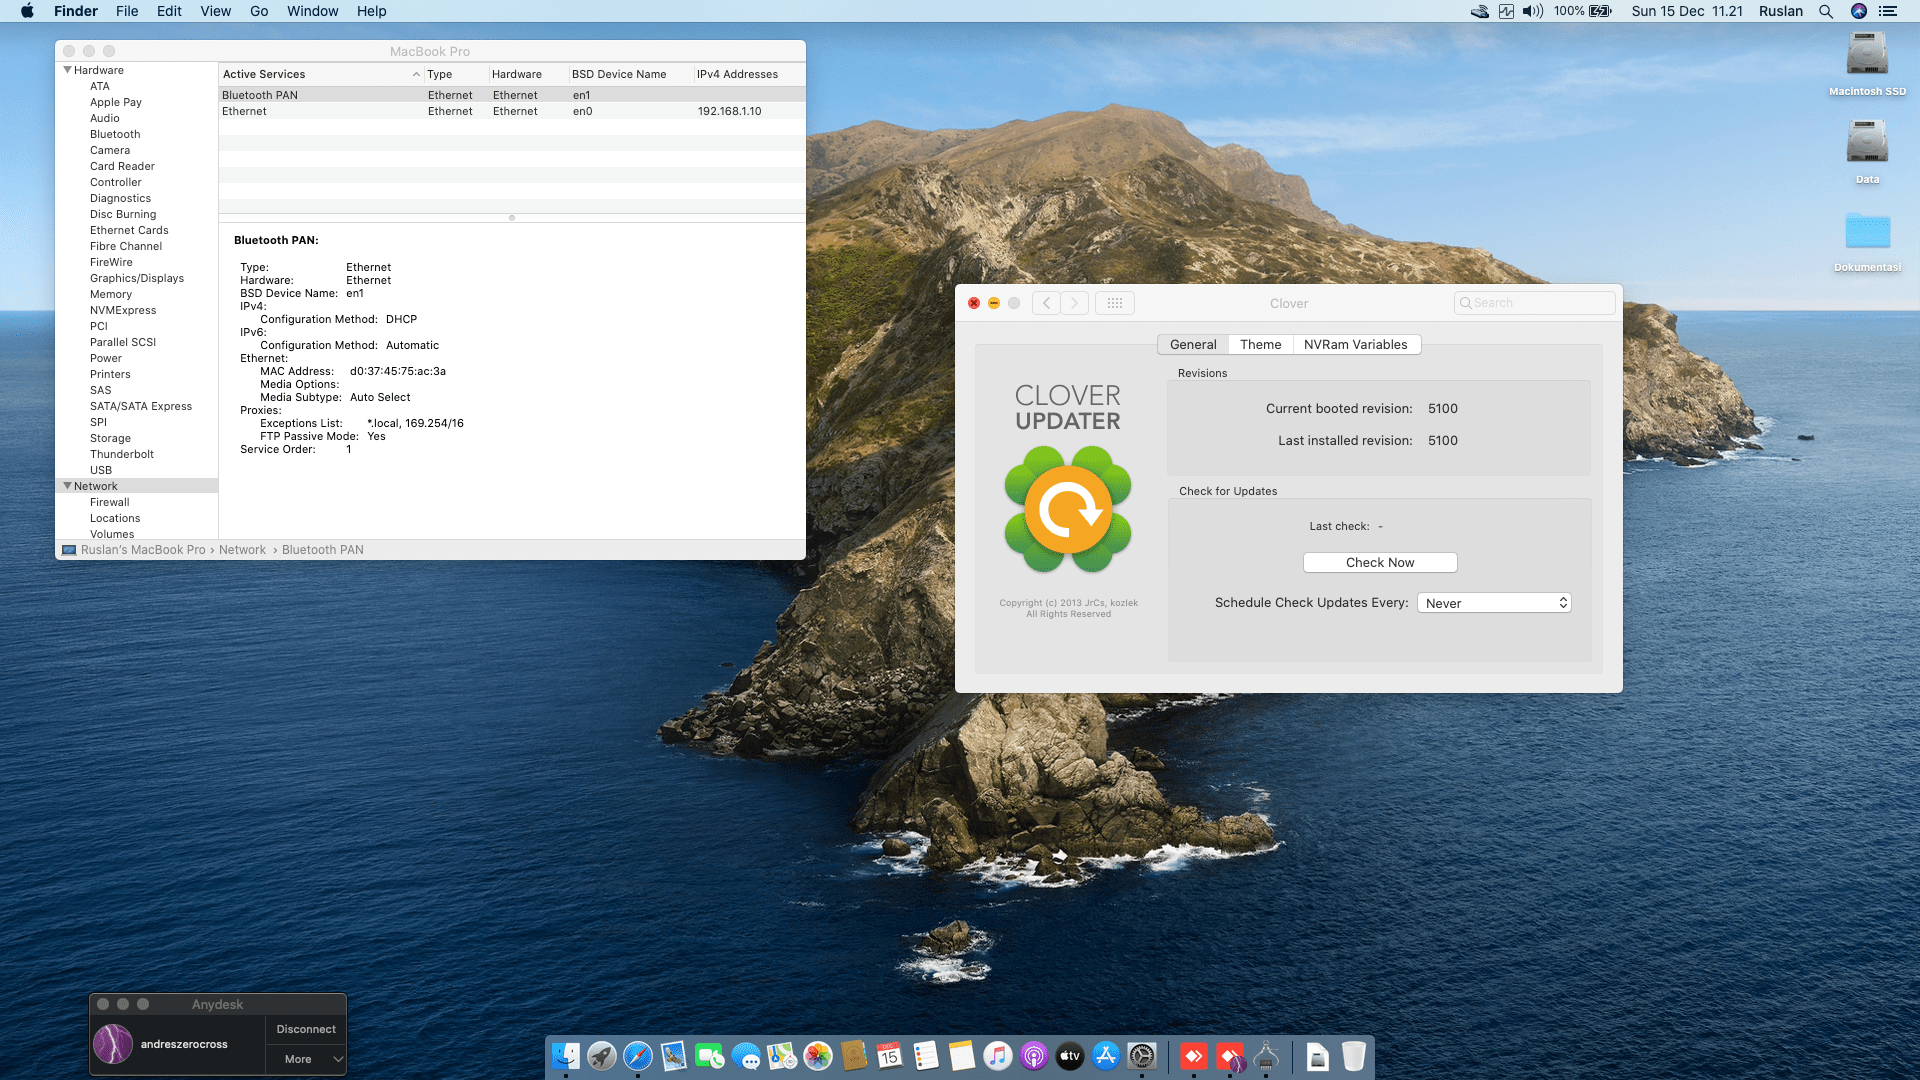This screenshot has height=1080, width=1920.
Task: Click the Podcasts dock icon
Action: 1034,1056
